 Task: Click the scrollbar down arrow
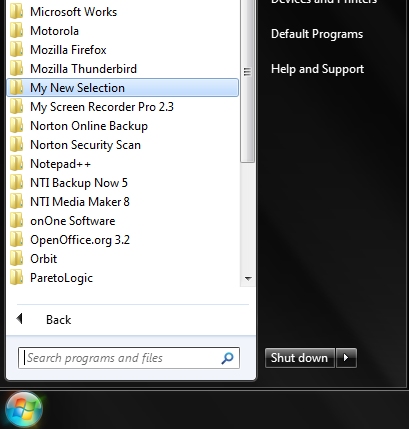(248, 278)
